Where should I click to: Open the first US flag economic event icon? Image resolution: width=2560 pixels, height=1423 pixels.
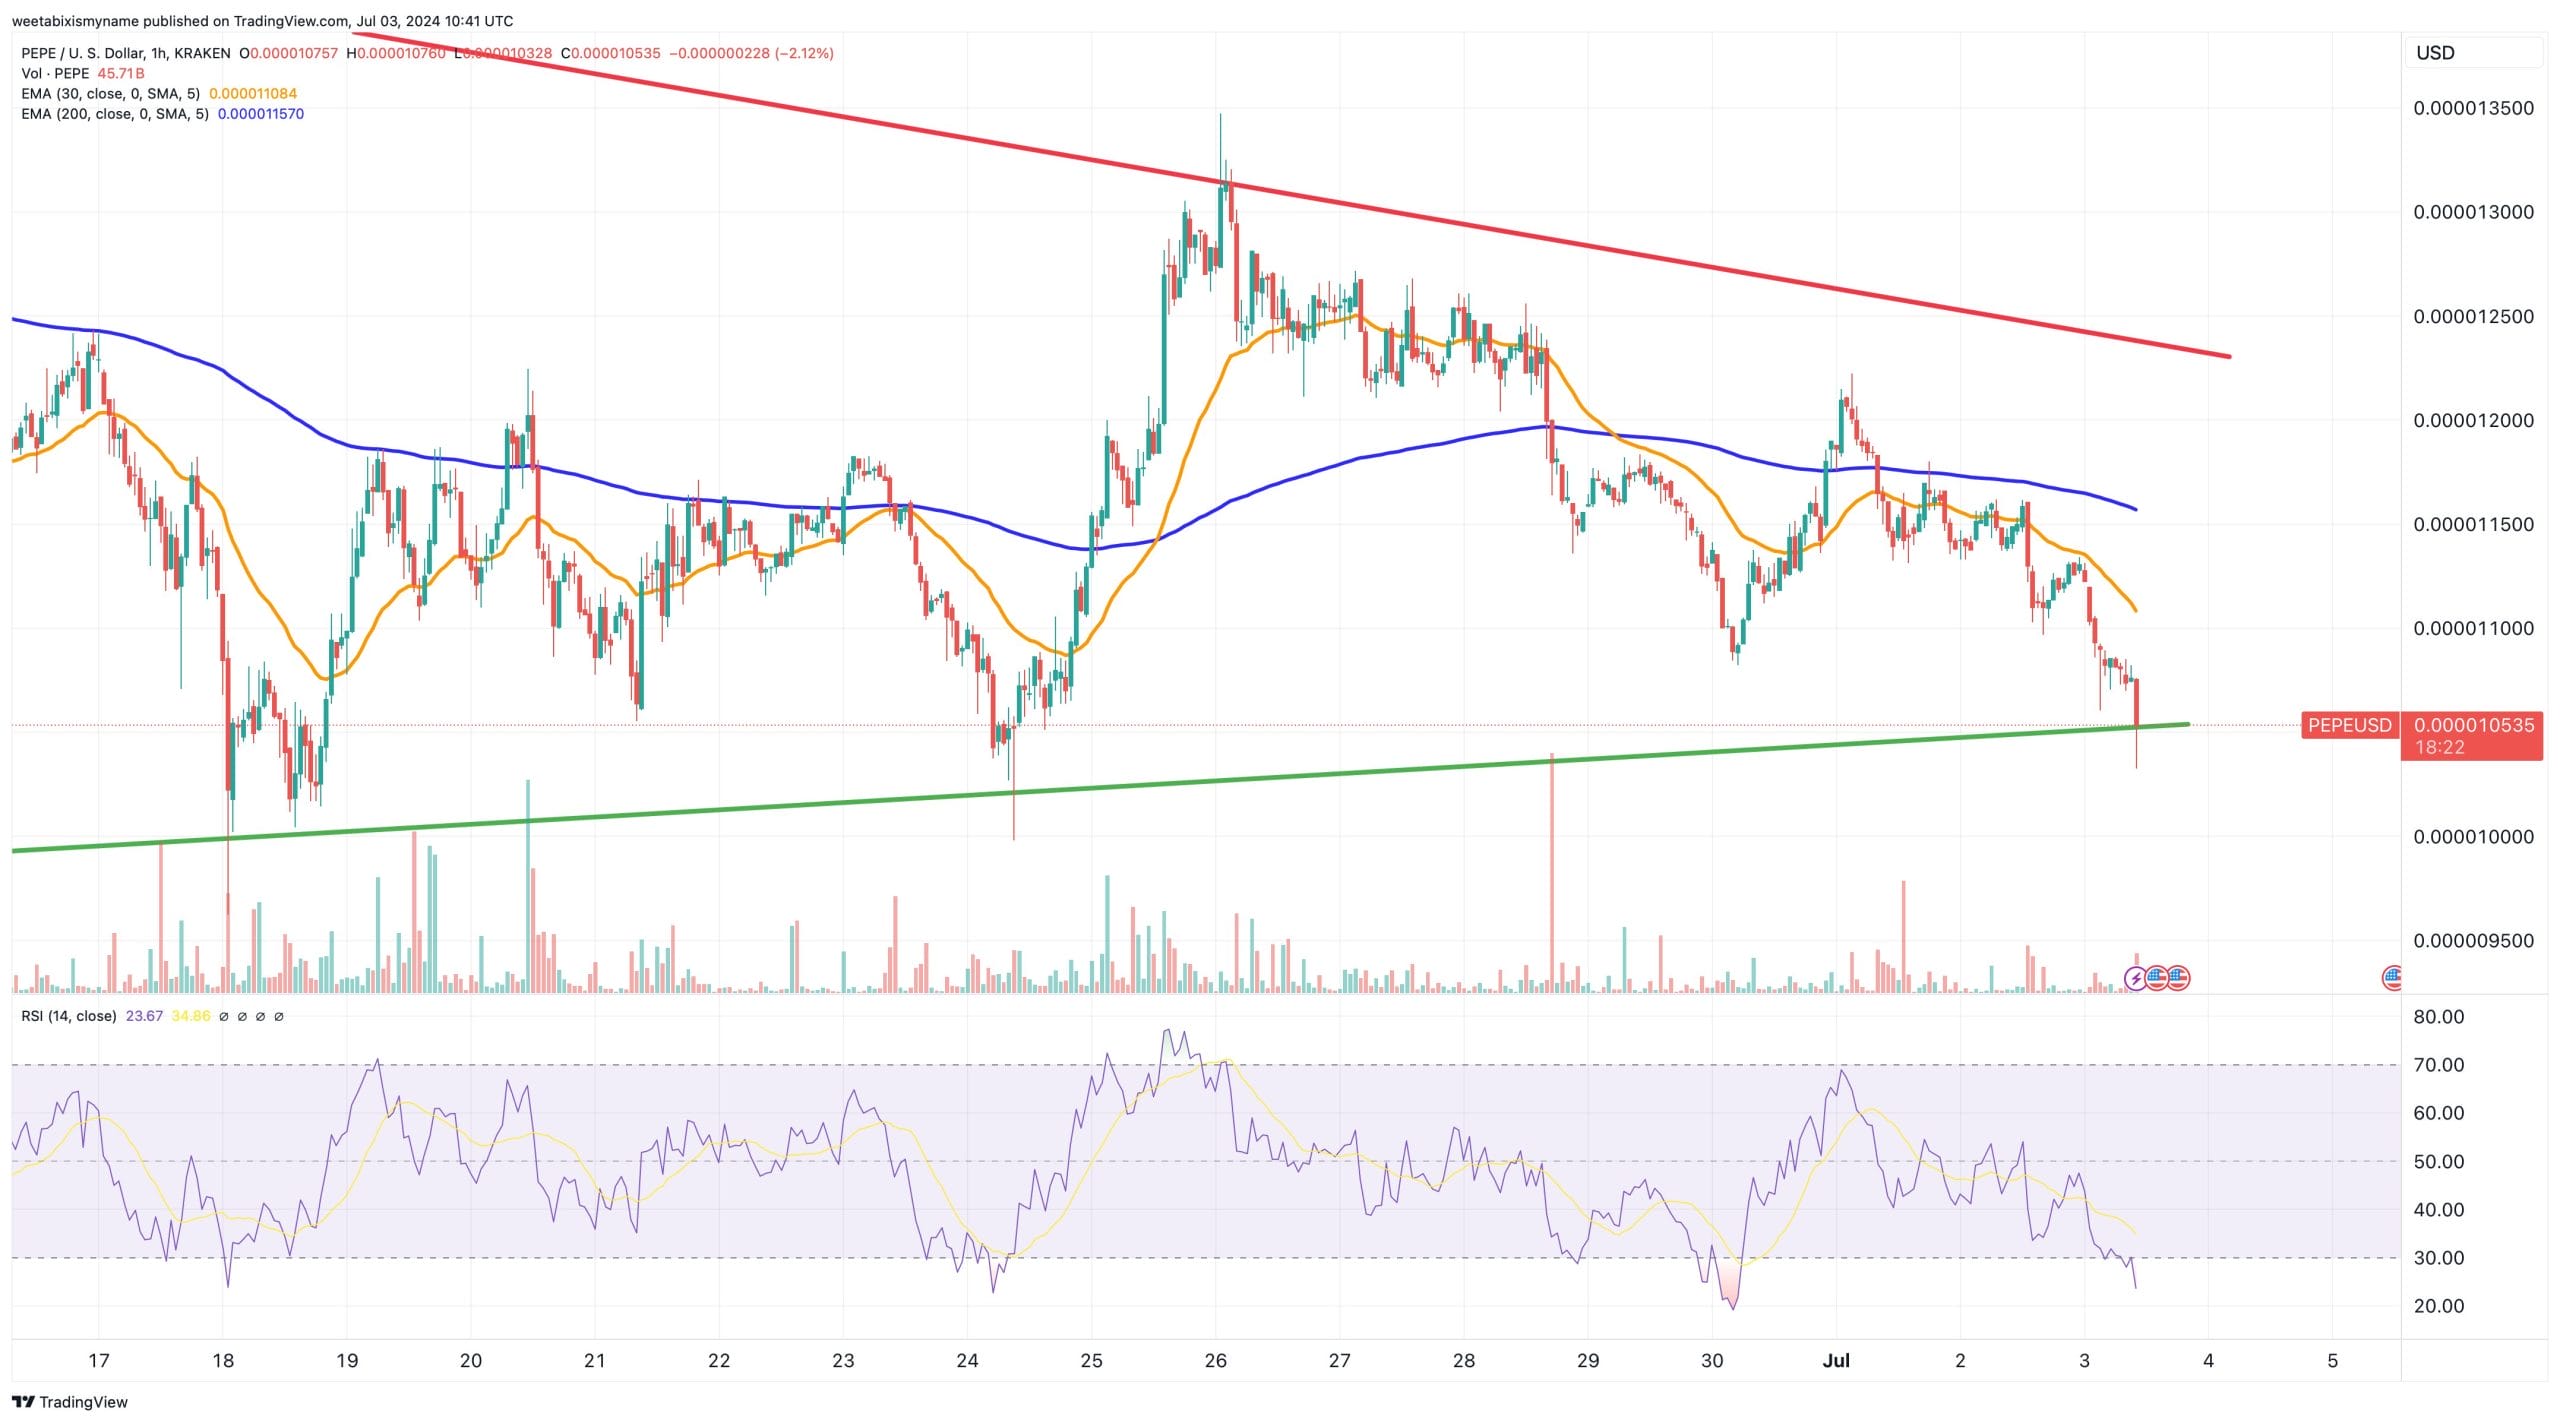(x=2157, y=978)
